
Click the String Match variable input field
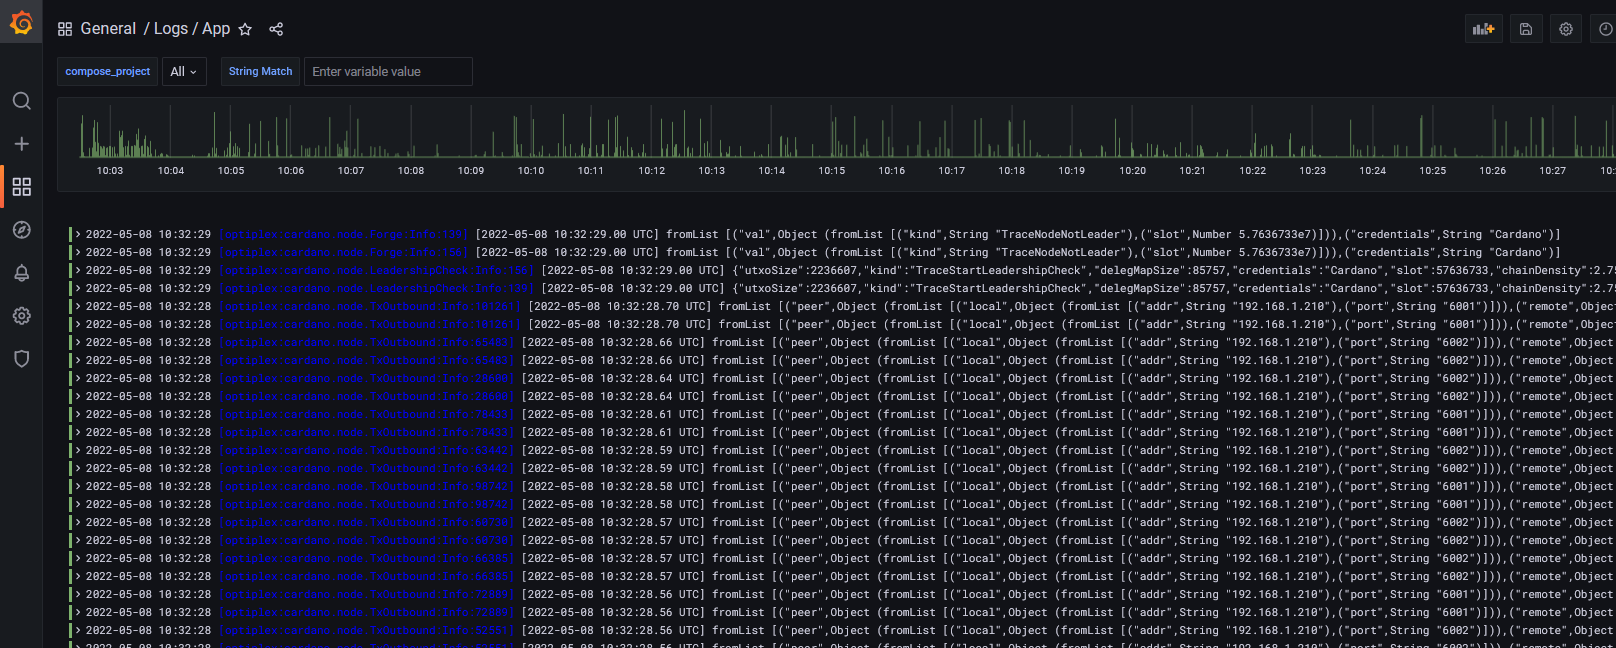[388, 72]
